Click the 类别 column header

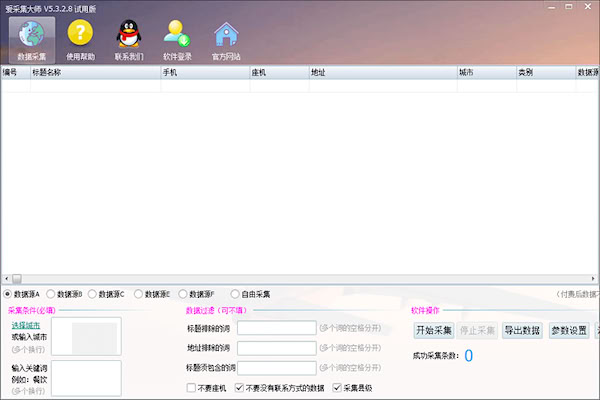[x=546, y=72]
